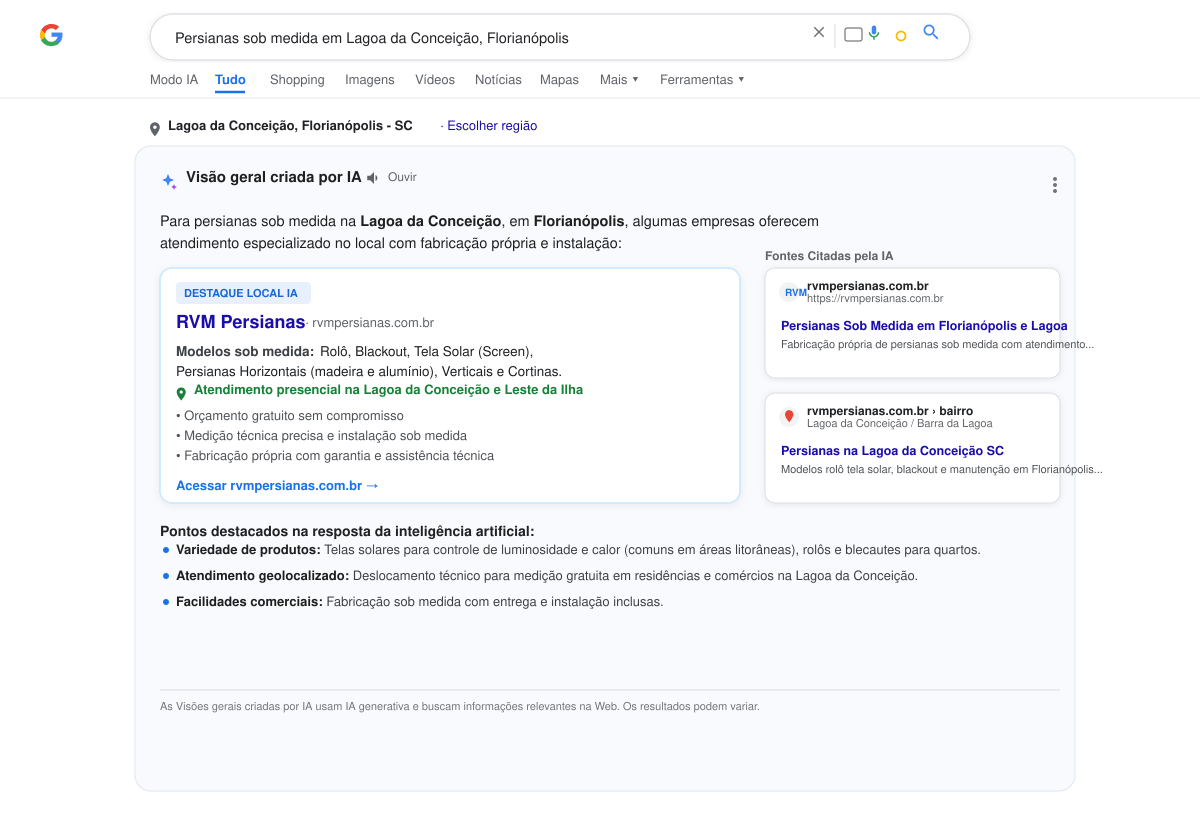Clear the search query with the X
This screenshot has width=1200, height=840.
tap(819, 32)
